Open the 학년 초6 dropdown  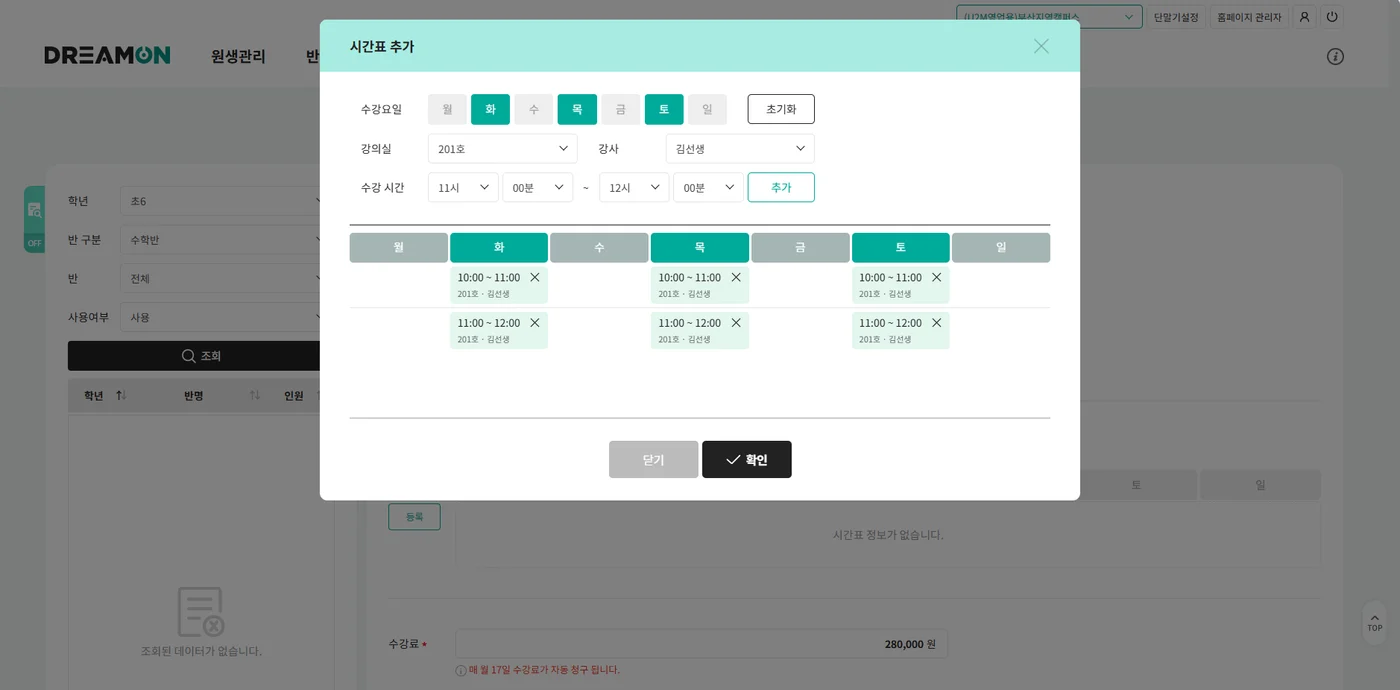220,201
